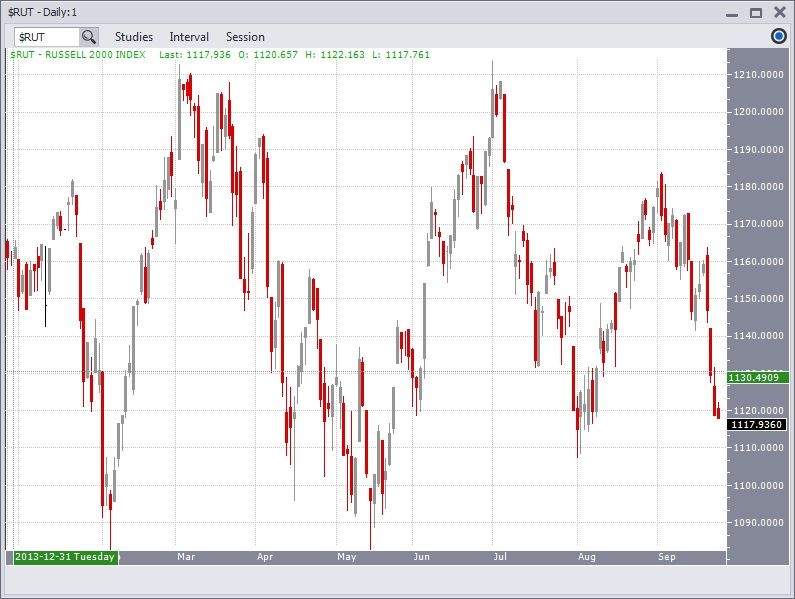The image size is (795, 599).
Task: Click the 1210.0000 price axis label
Action: tap(758, 75)
